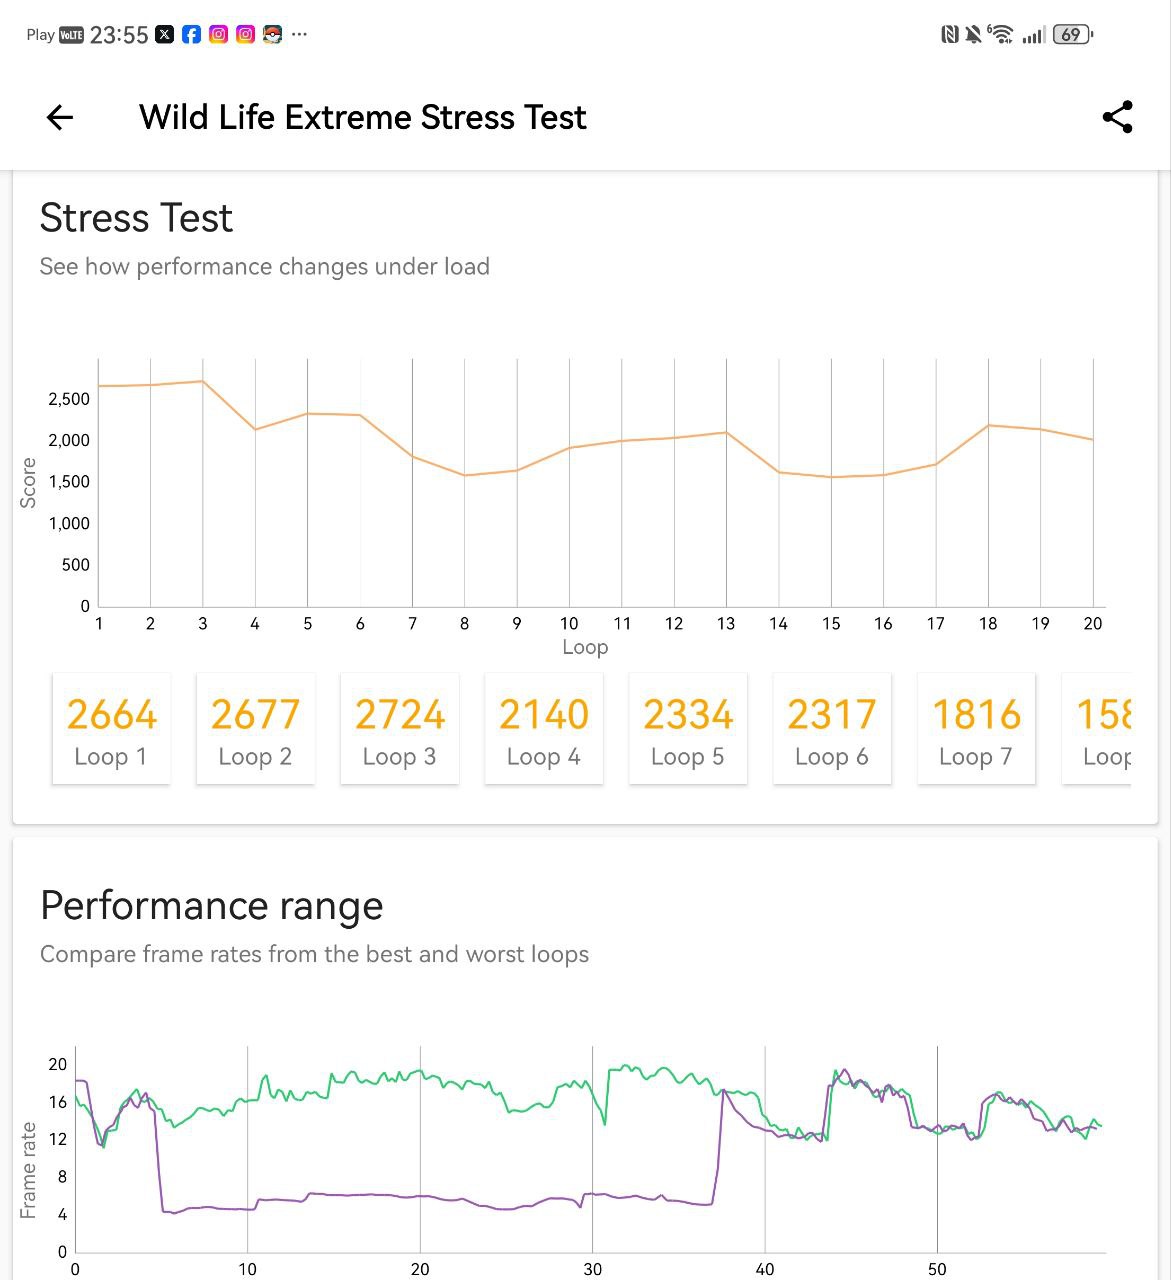Screen dimensions: 1171x1280
Task: Tap the muted bell icon in status bar
Action: pos(973,35)
